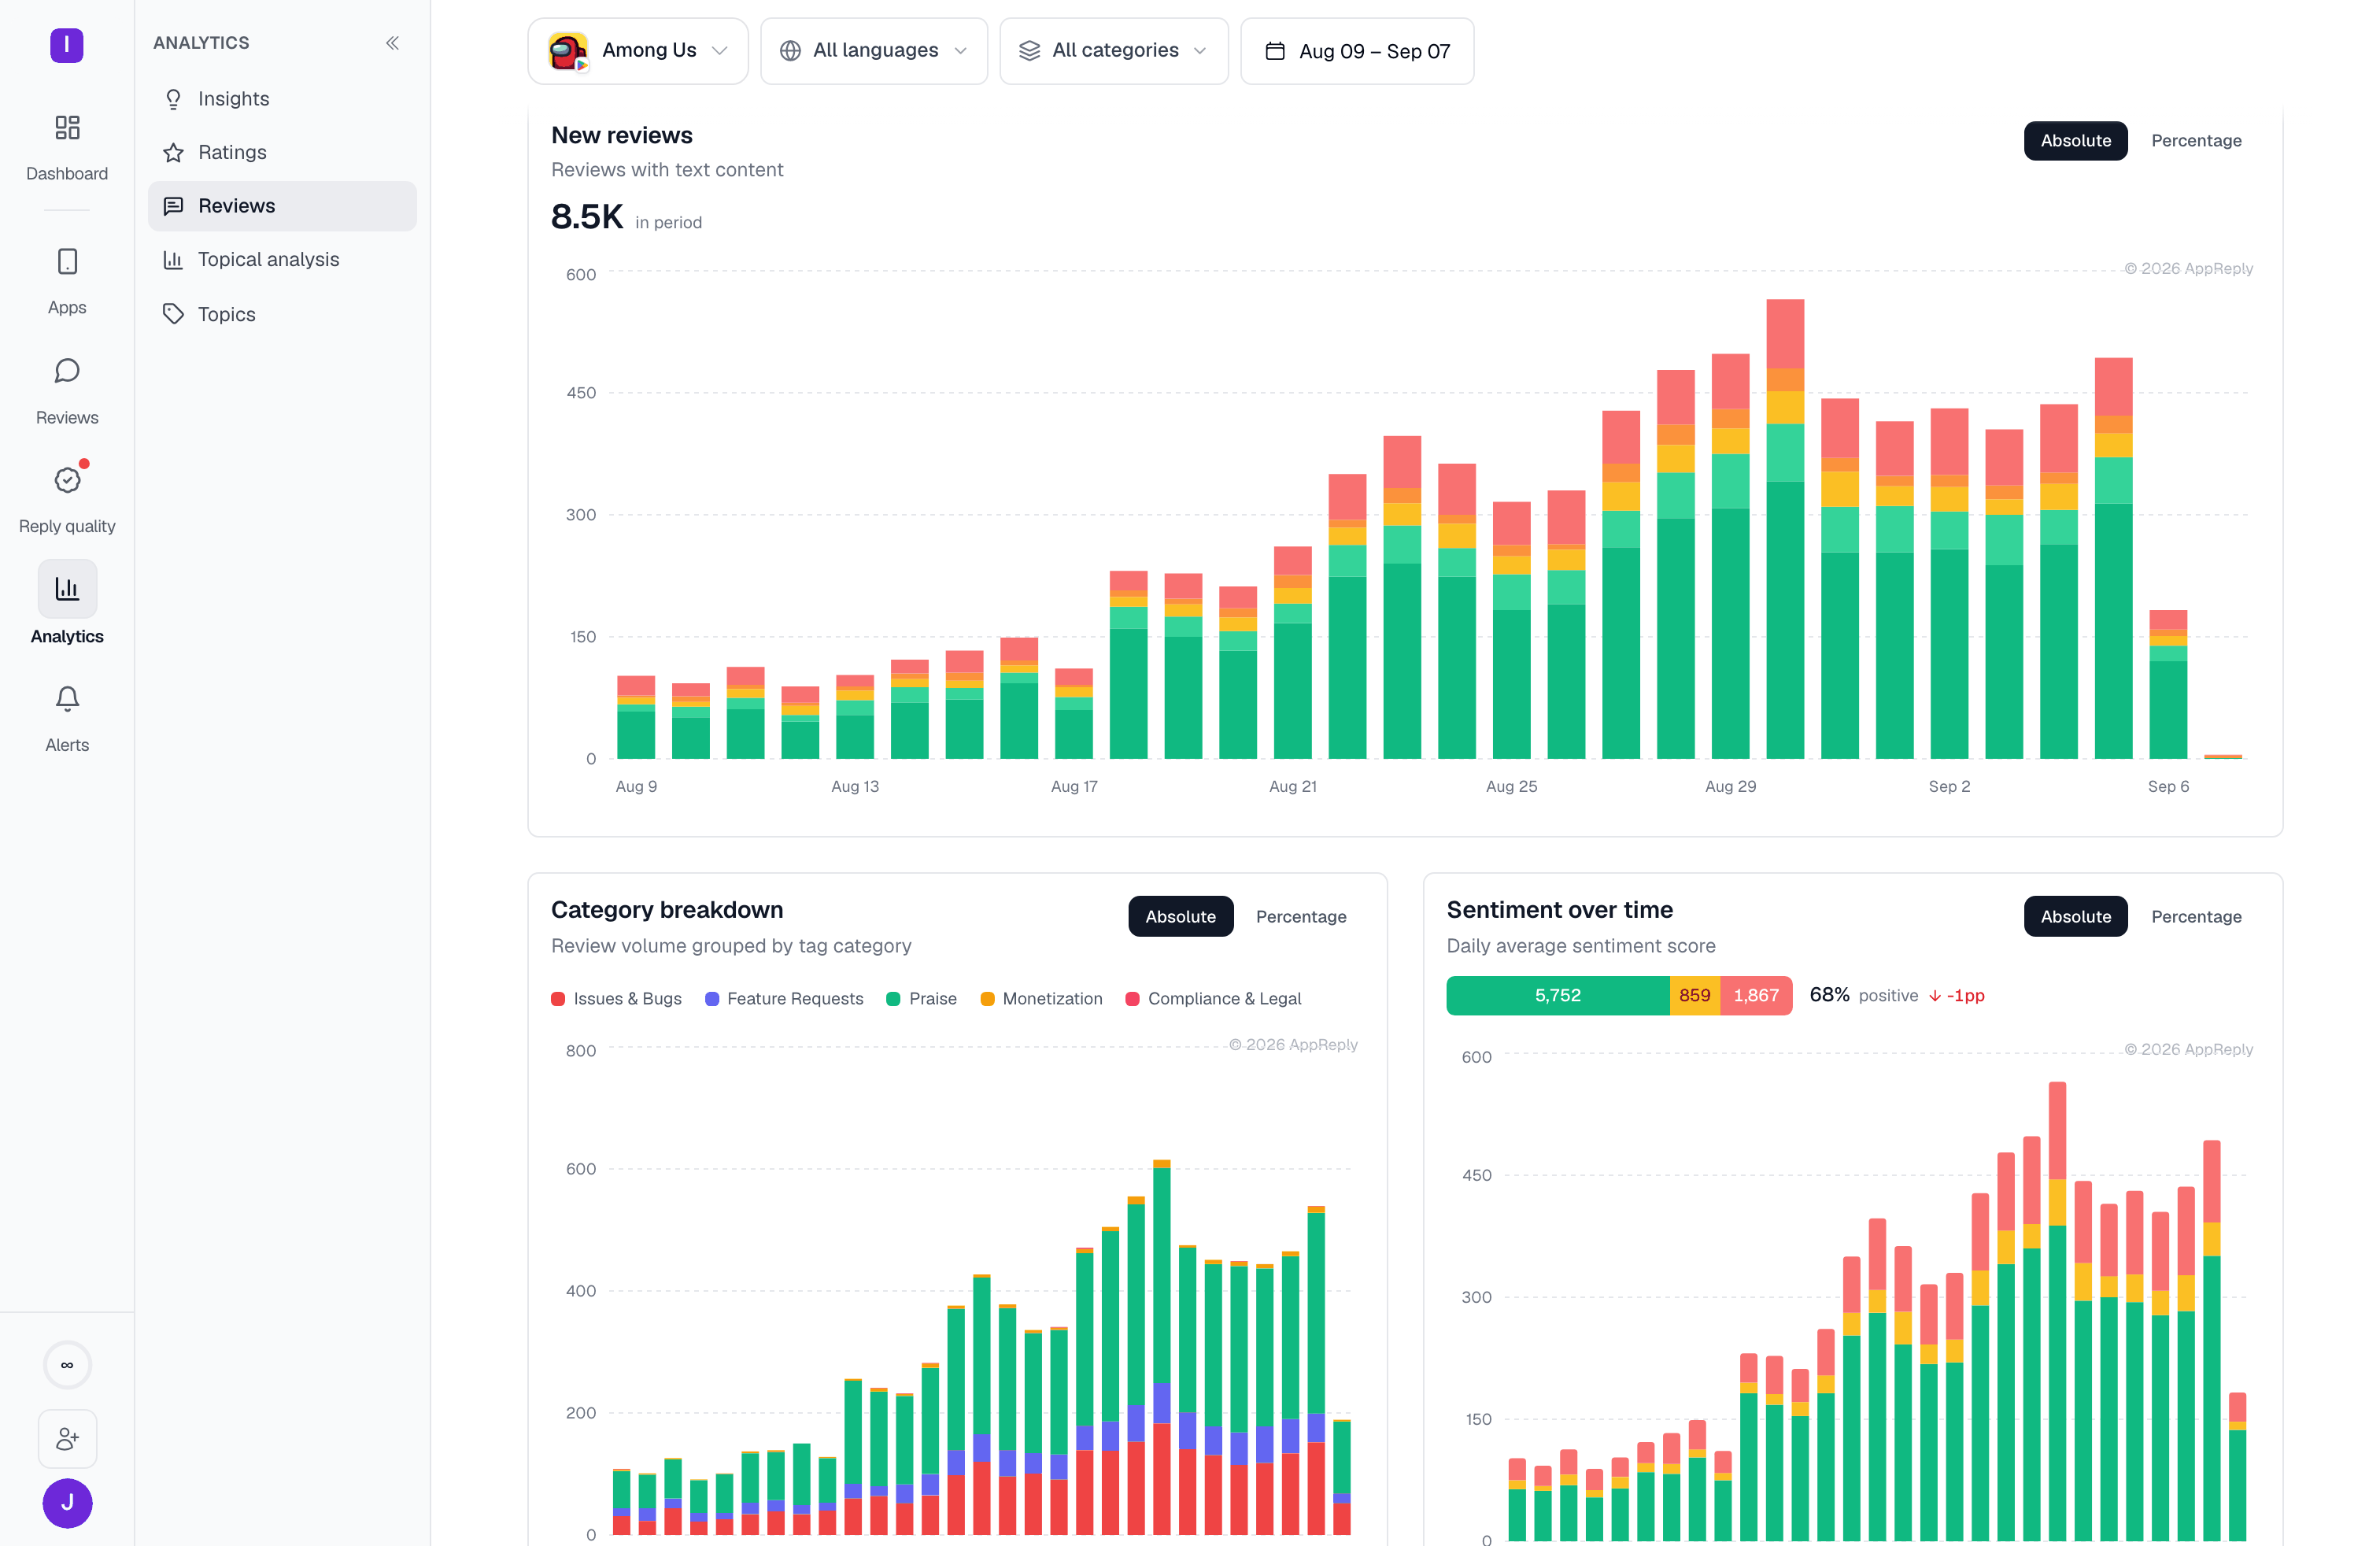Click the globe icon in languages filter
The width and height of the screenshot is (2380, 1546).
tap(790, 51)
